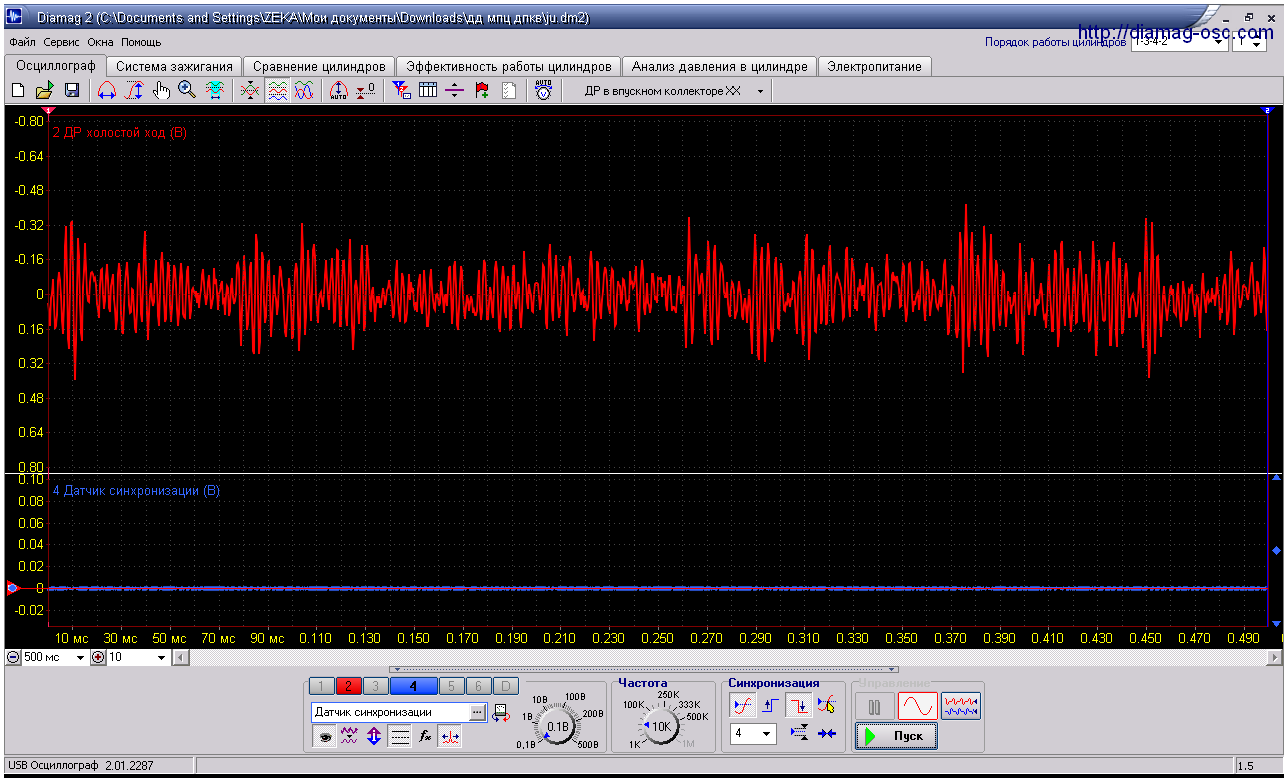Image resolution: width=1288 pixels, height=778 pixels.
Task: Open the Помощь menu
Action: pos(141,42)
